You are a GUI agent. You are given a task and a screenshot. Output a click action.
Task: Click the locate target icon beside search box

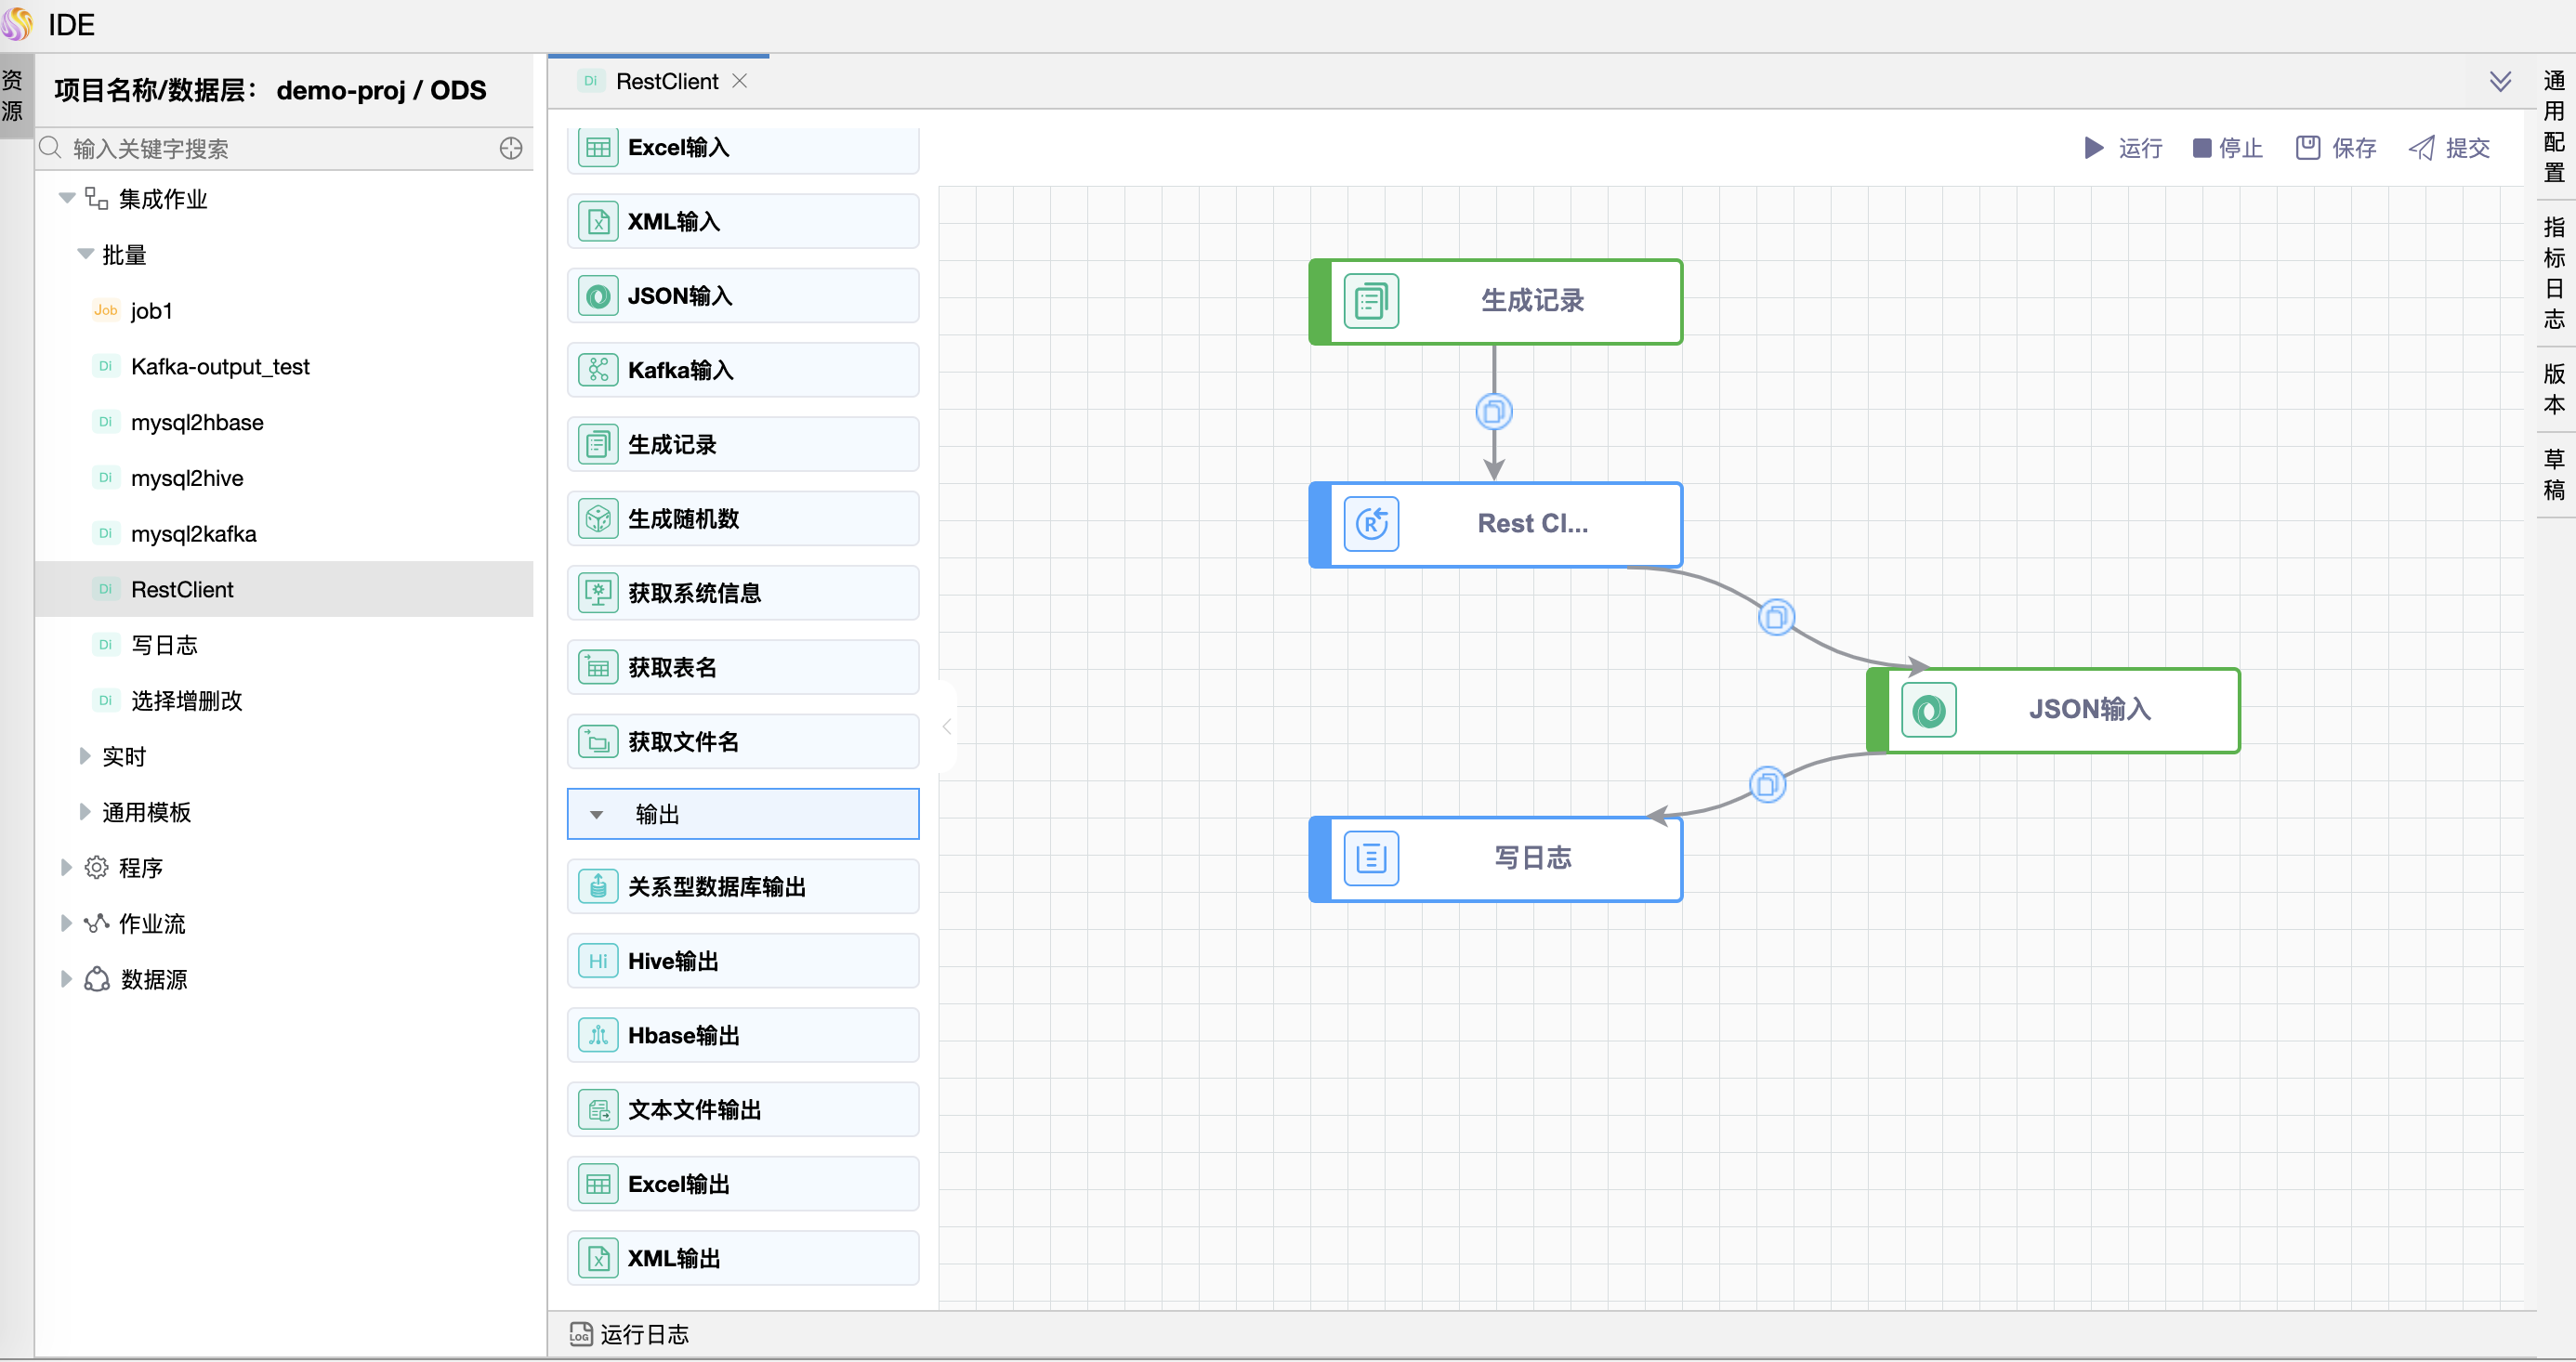(511, 149)
